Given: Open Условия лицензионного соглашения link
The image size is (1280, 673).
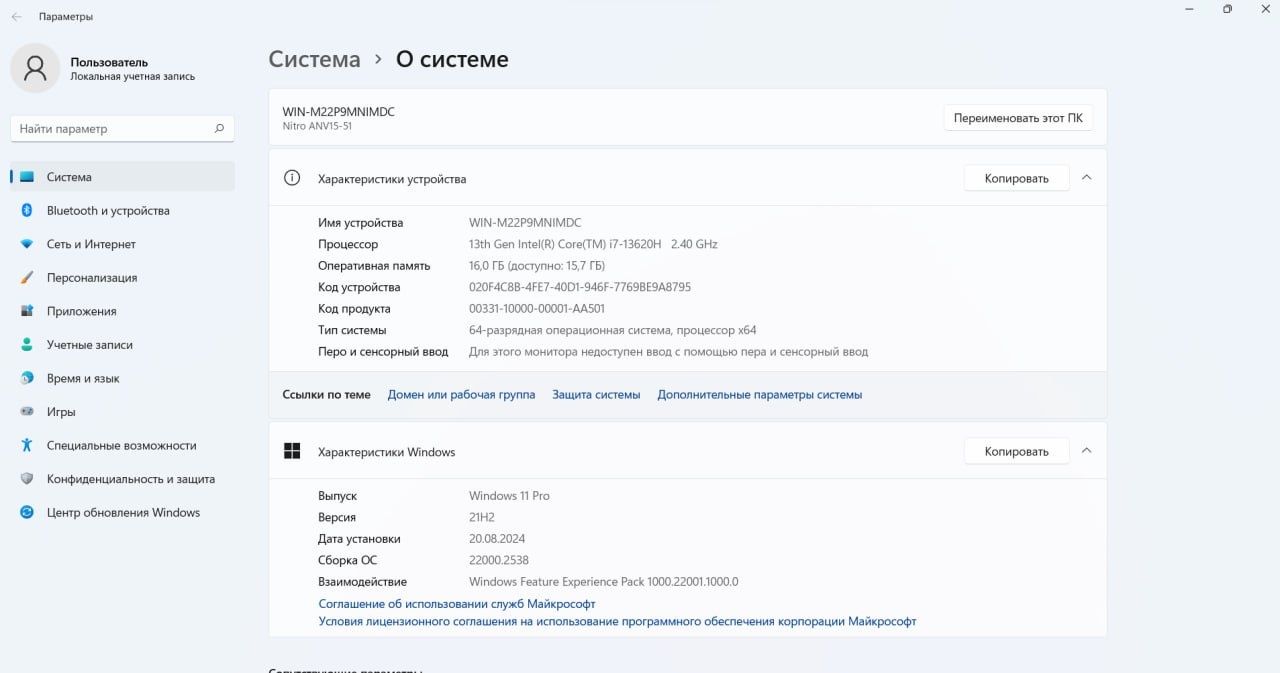Looking at the screenshot, I should tap(617, 621).
